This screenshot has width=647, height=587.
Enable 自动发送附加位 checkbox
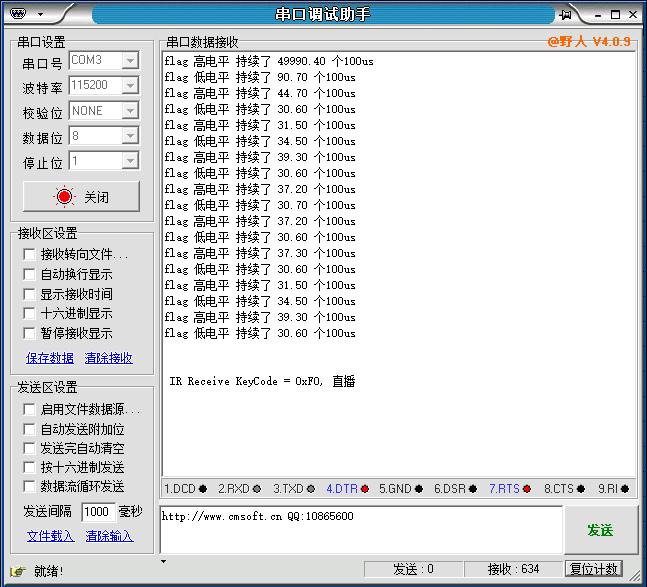29,429
